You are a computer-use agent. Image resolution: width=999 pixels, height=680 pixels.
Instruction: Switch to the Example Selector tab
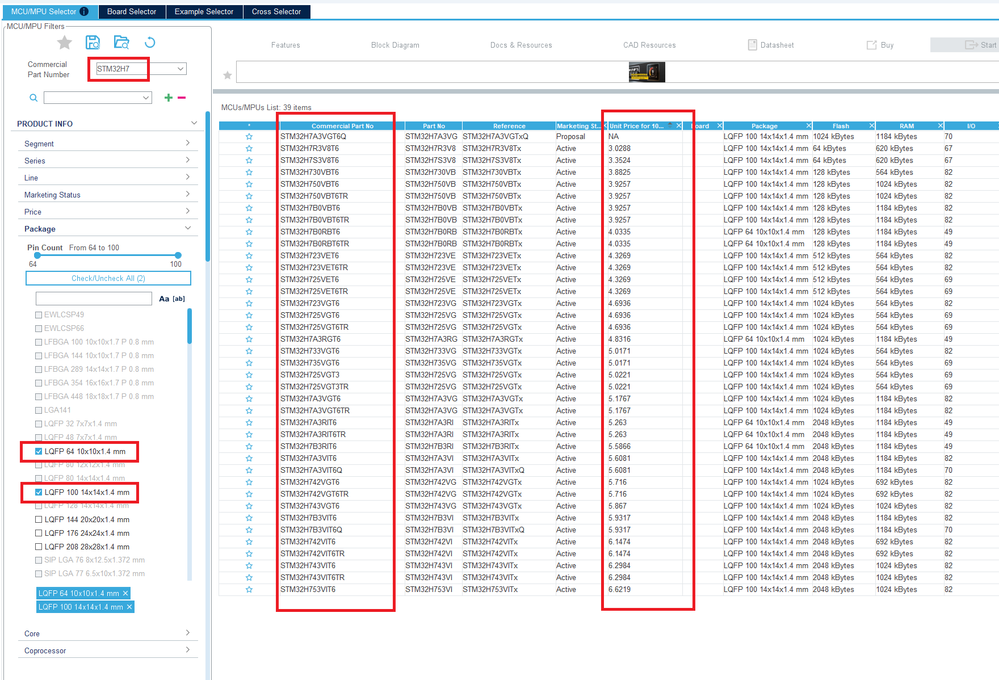point(204,11)
